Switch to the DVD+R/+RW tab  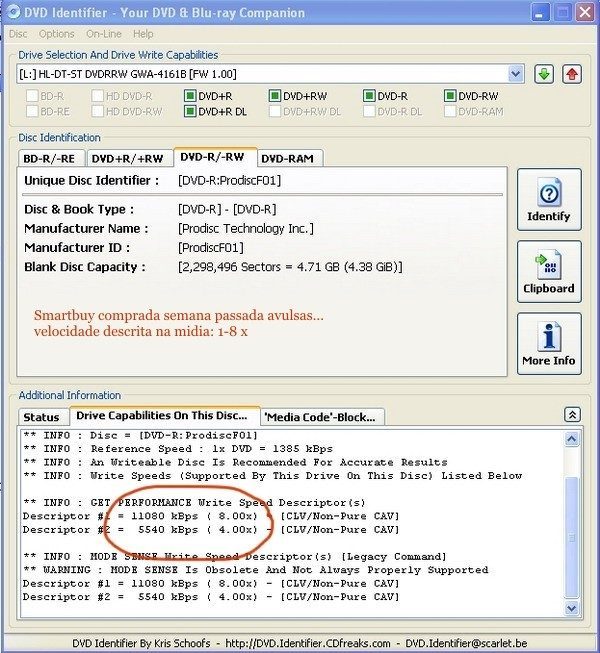(x=129, y=159)
